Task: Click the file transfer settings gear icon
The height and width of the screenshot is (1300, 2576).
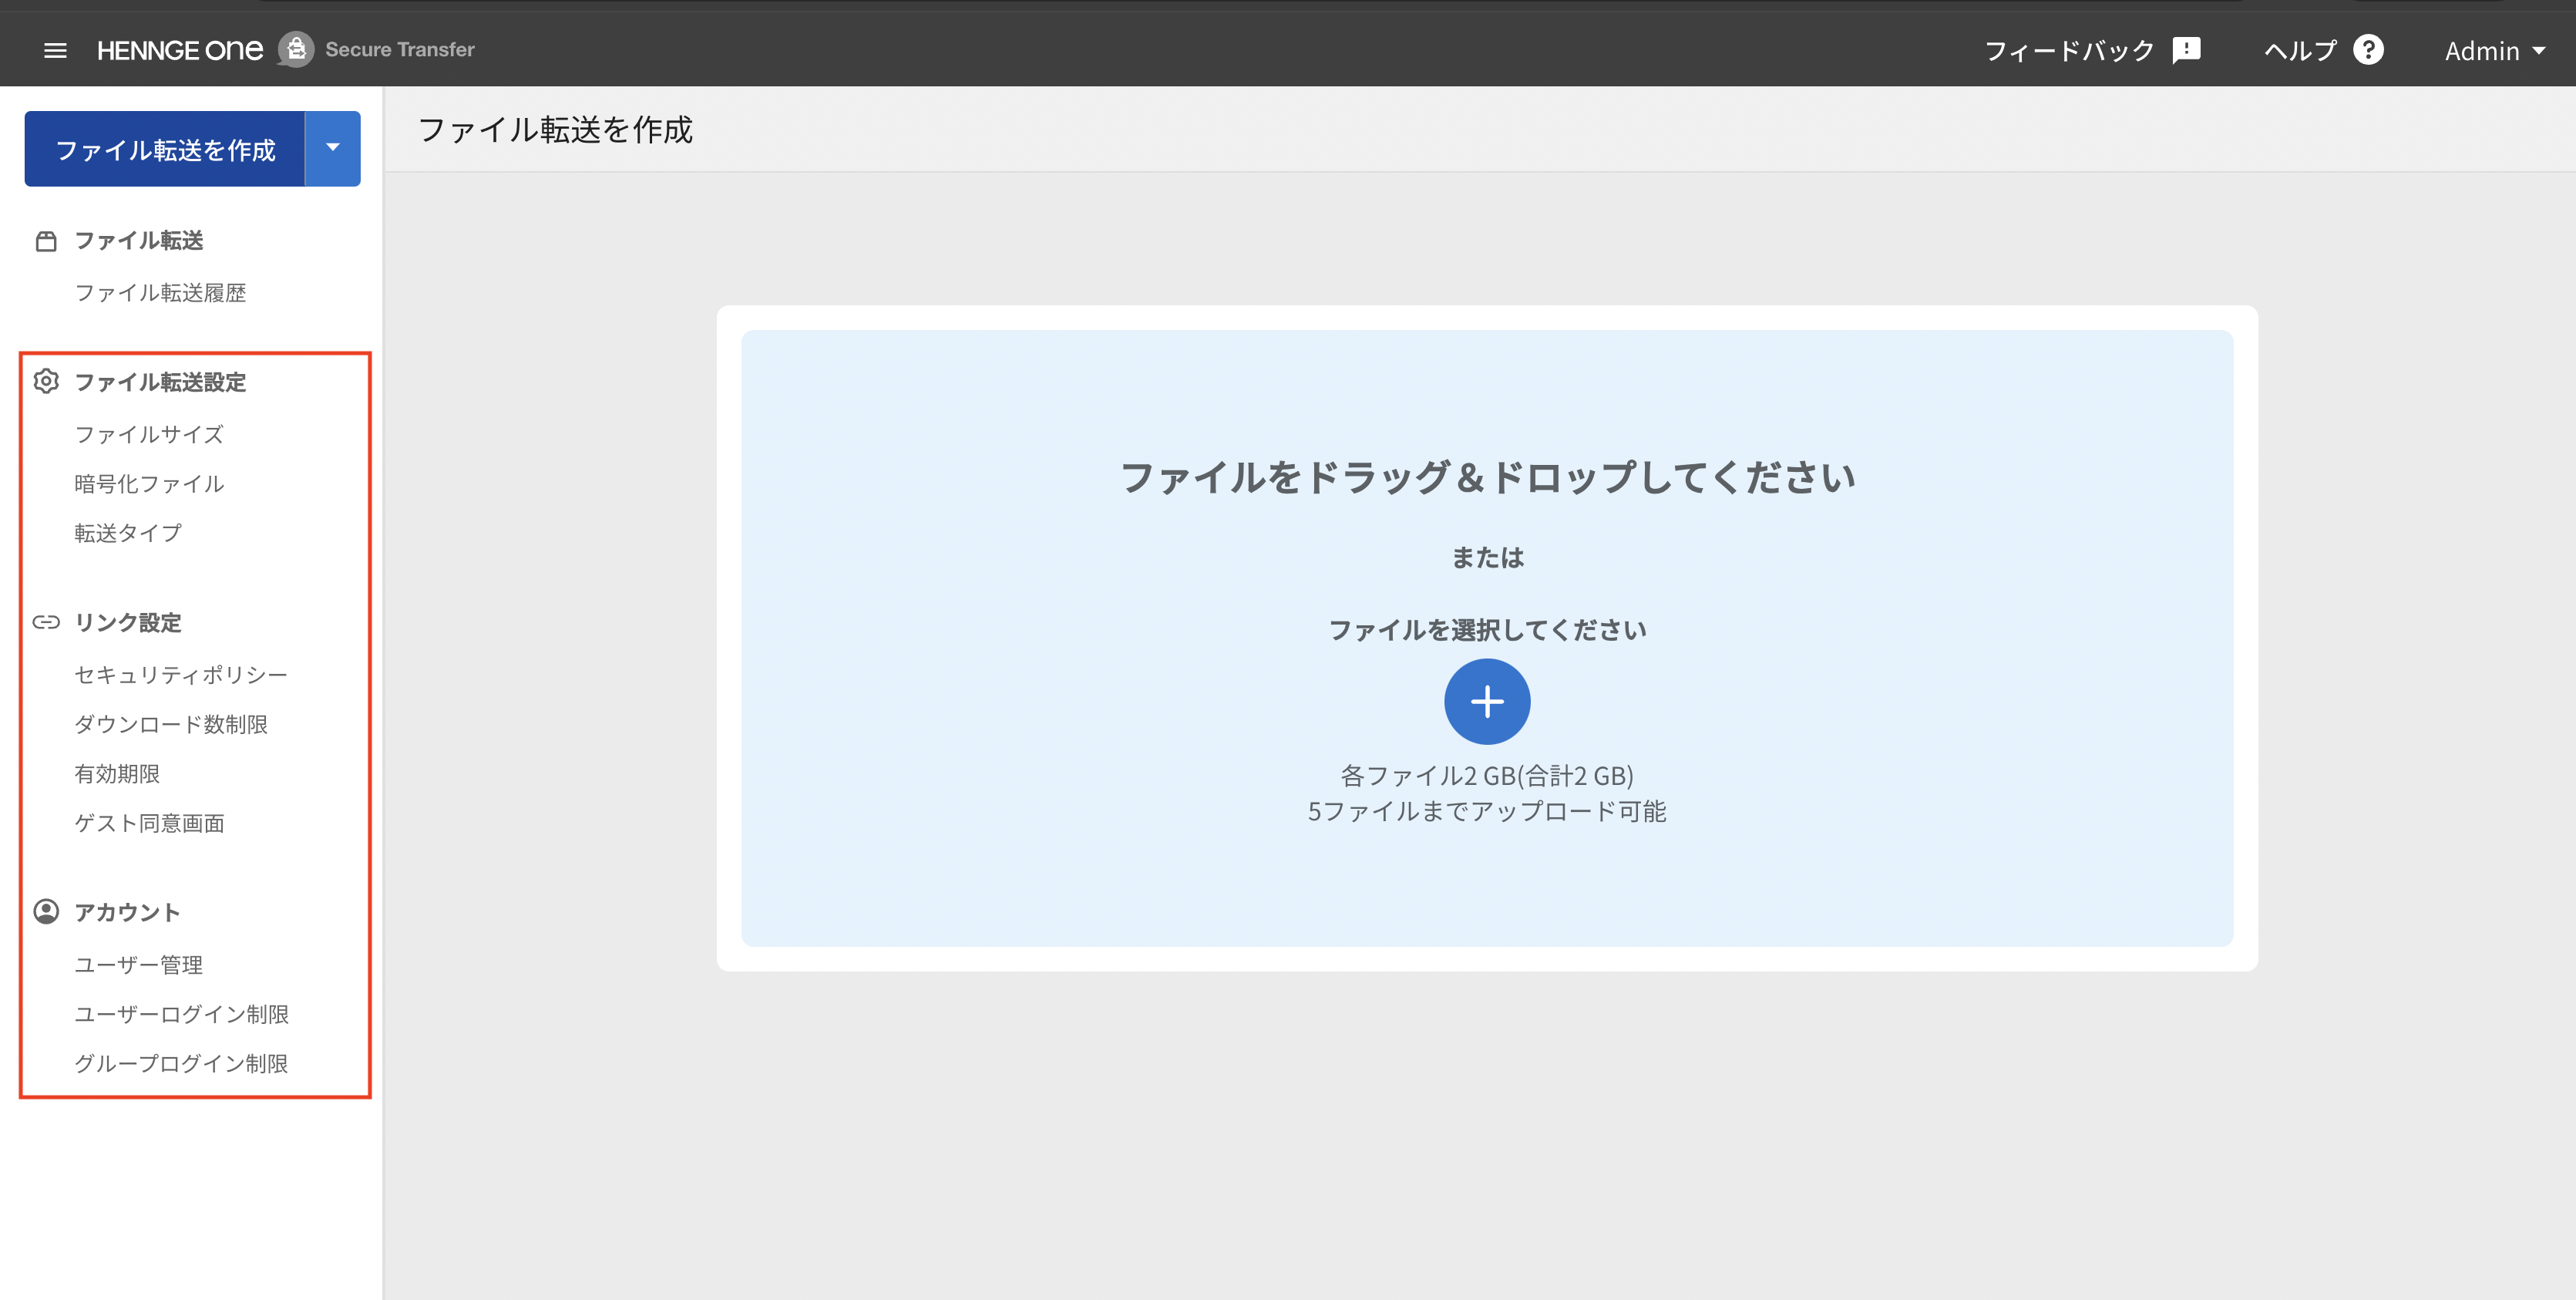Action: point(46,382)
